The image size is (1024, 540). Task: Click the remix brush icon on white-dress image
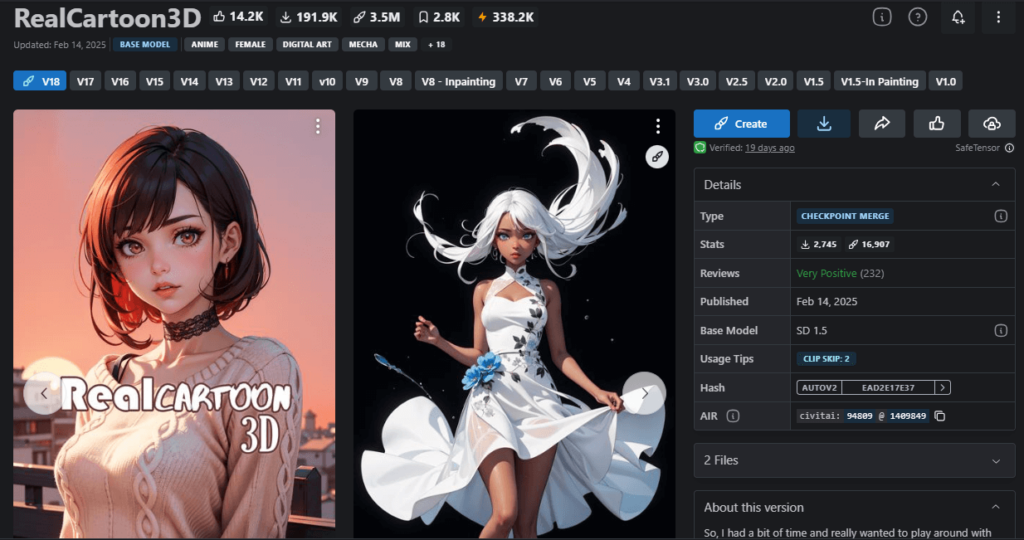coord(657,157)
